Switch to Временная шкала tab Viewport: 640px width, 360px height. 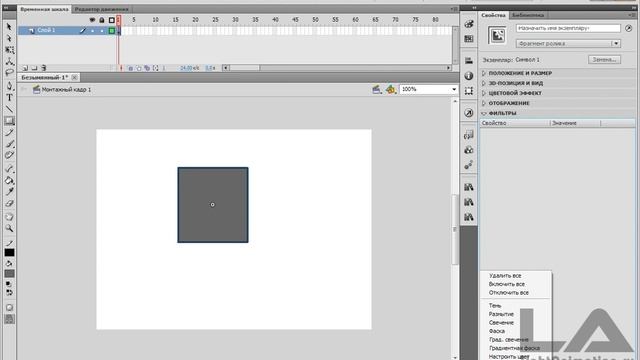(x=44, y=9)
